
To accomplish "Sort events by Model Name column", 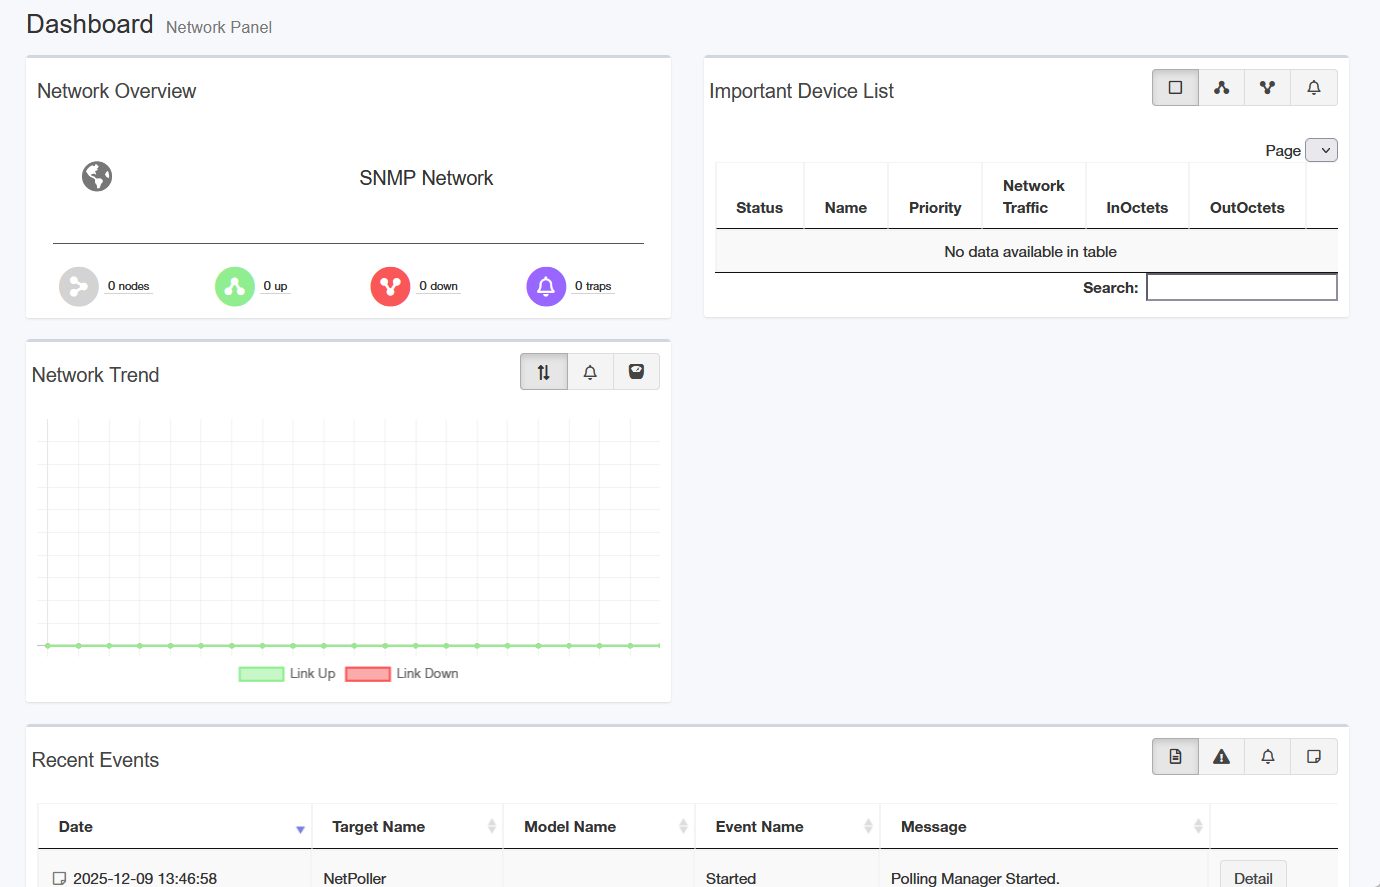I will coord(599,827).
